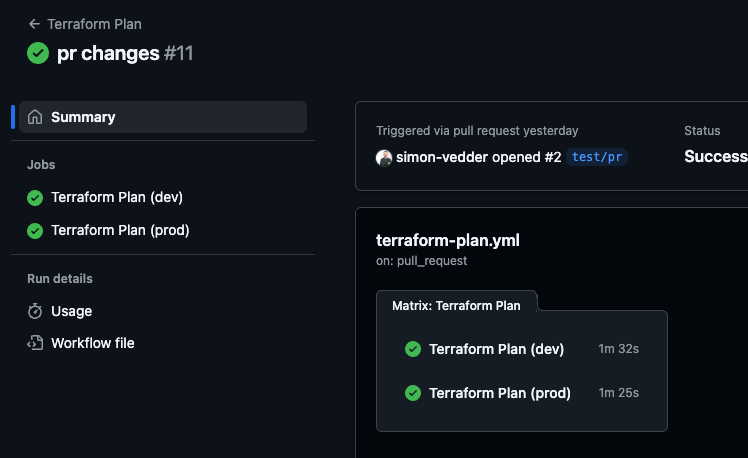Select the Matrix: Terraform Plan tab
The width and height of the screenshot is (748, 458).
point(457,305)
